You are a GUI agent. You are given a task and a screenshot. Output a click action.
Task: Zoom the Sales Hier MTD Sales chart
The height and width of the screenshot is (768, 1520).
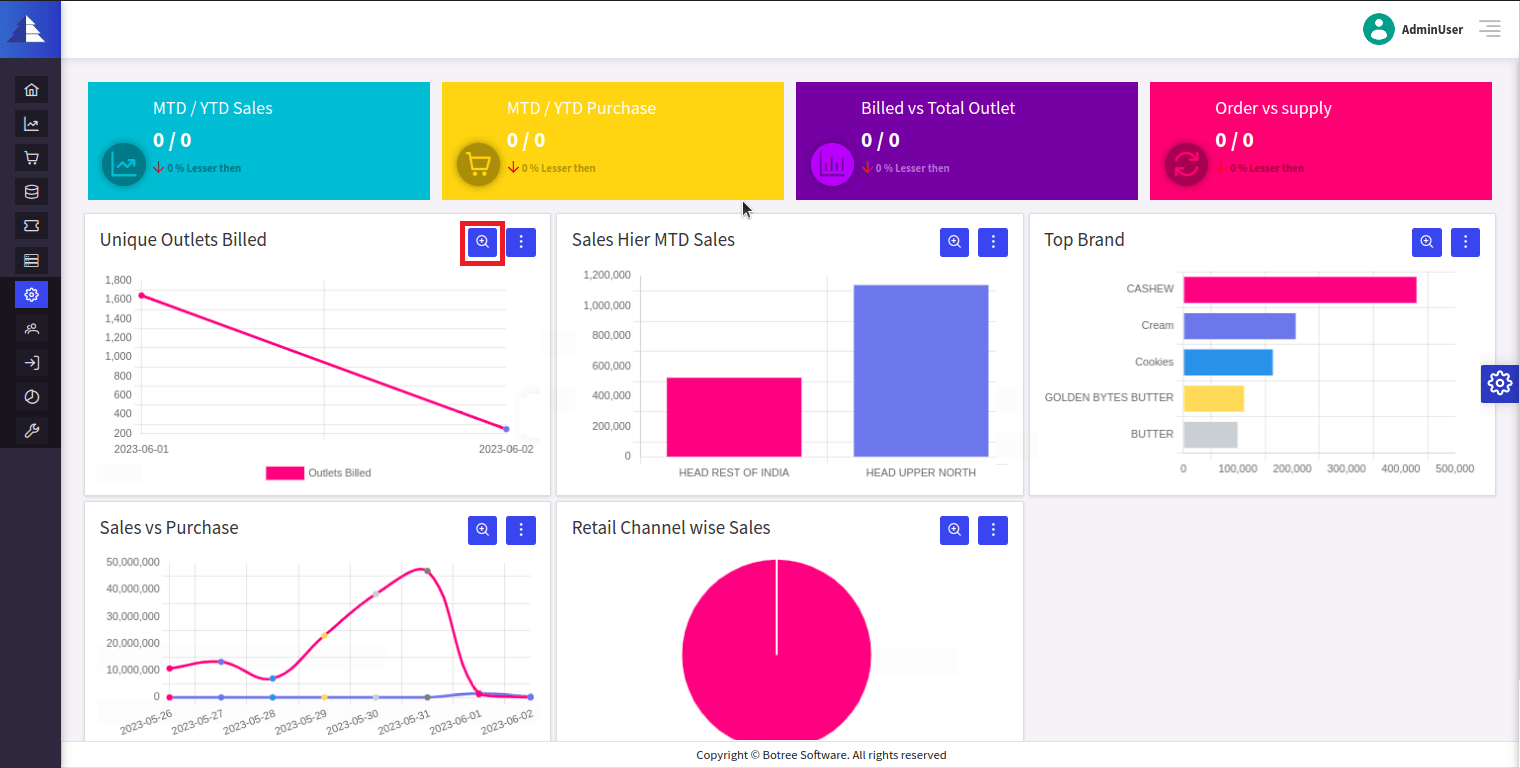point(955,242)
